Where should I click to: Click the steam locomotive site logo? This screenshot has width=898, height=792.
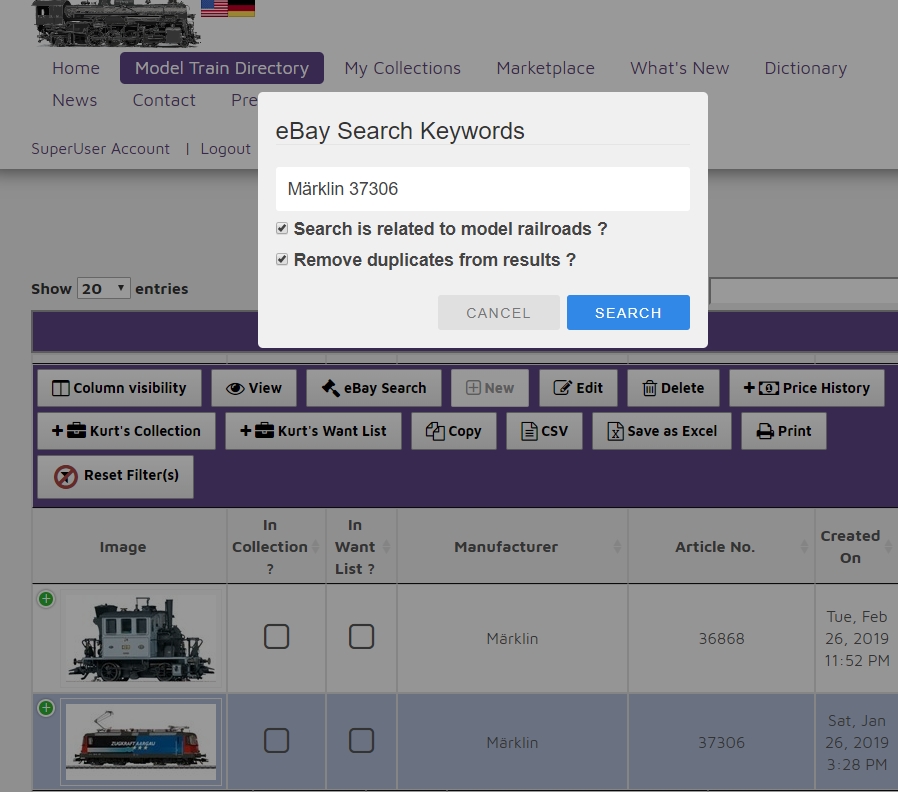[x=117, y=23]
